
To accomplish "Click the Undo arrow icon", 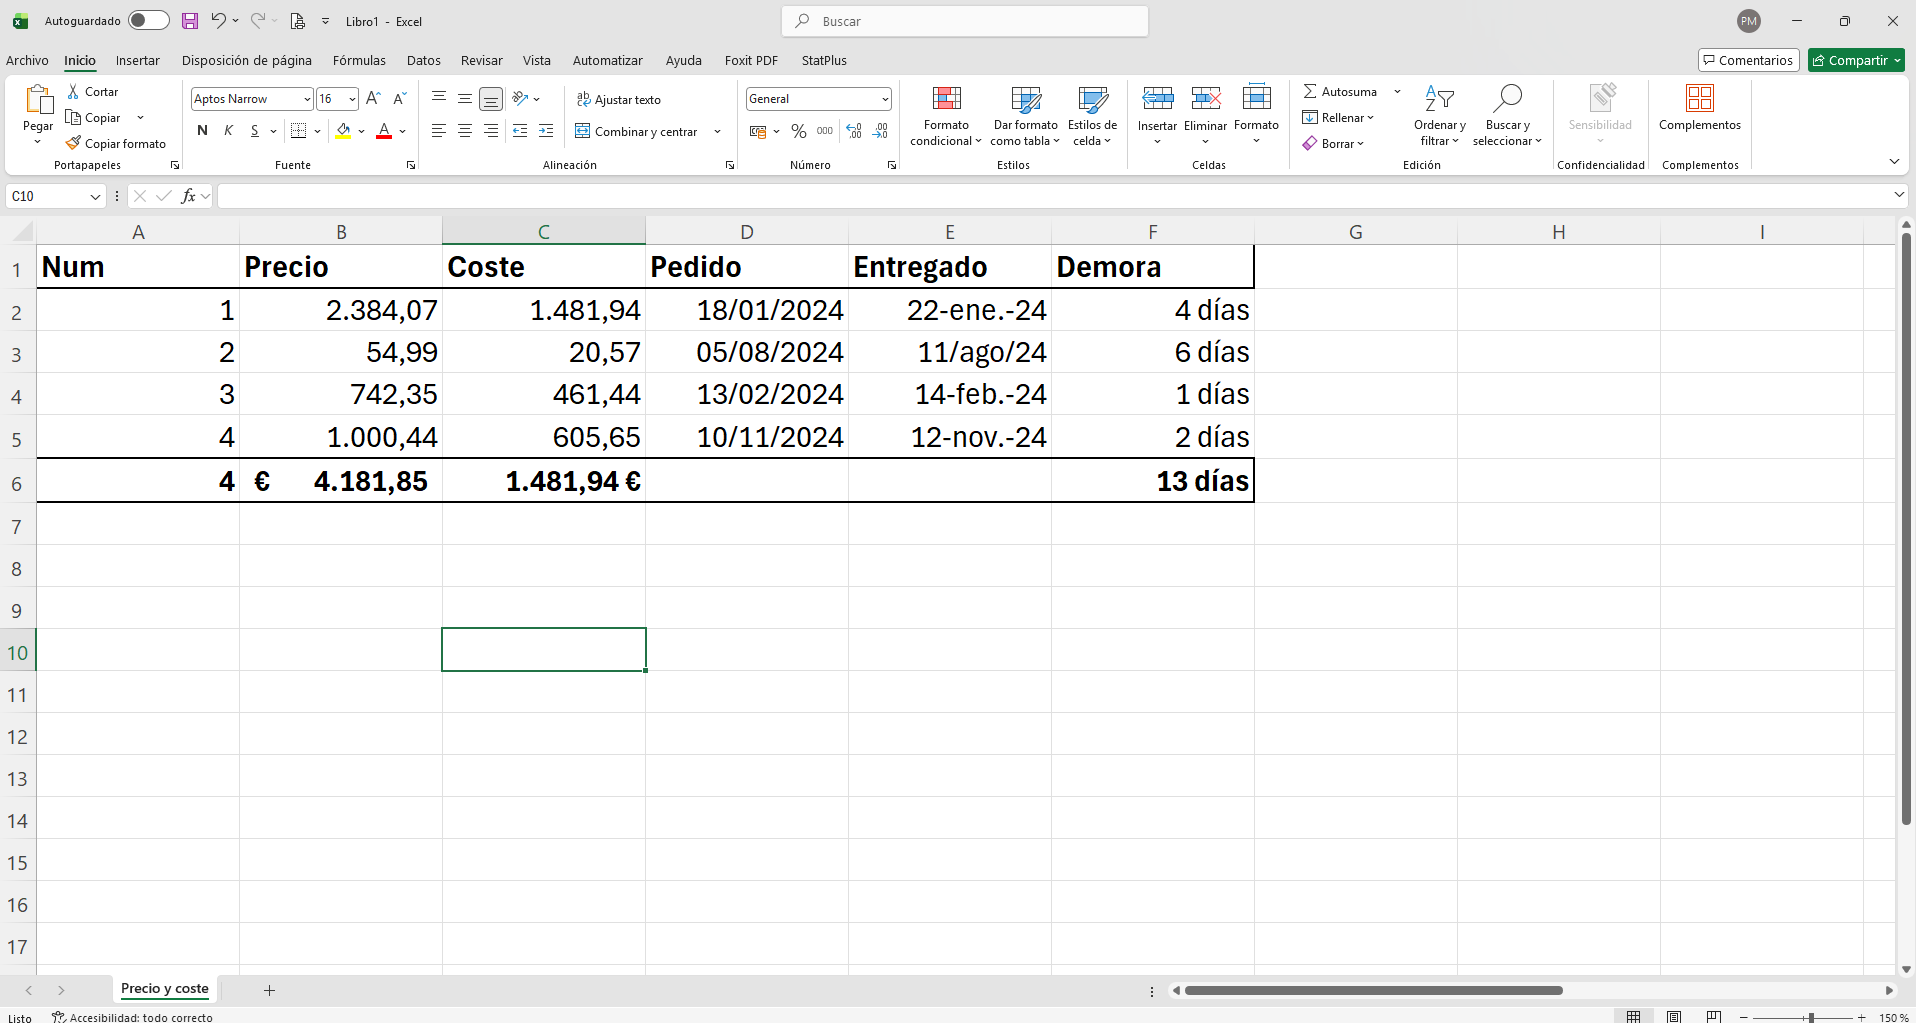I will 218,21.
